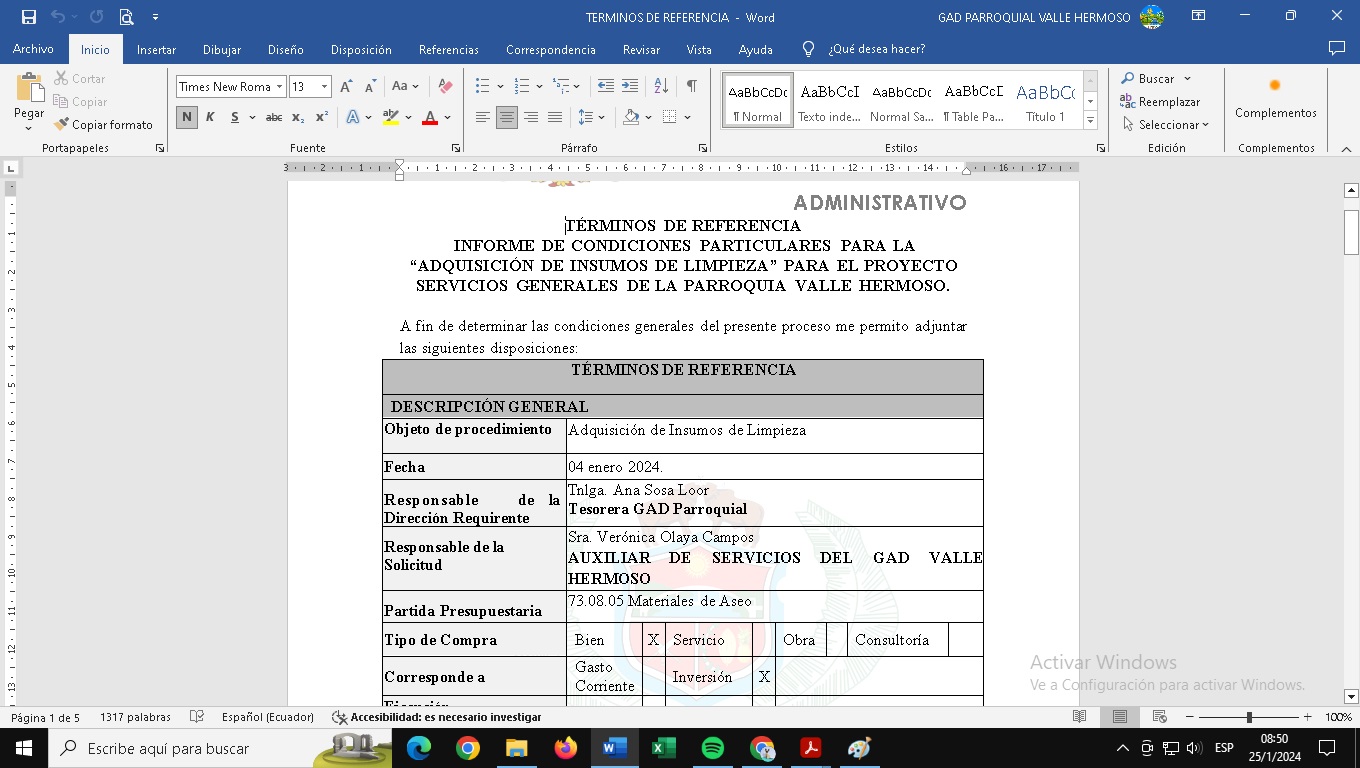This screenshot has width=1360, height=768.
Task: Click the clear formatting eraser icon
Action: coord(446,87)
